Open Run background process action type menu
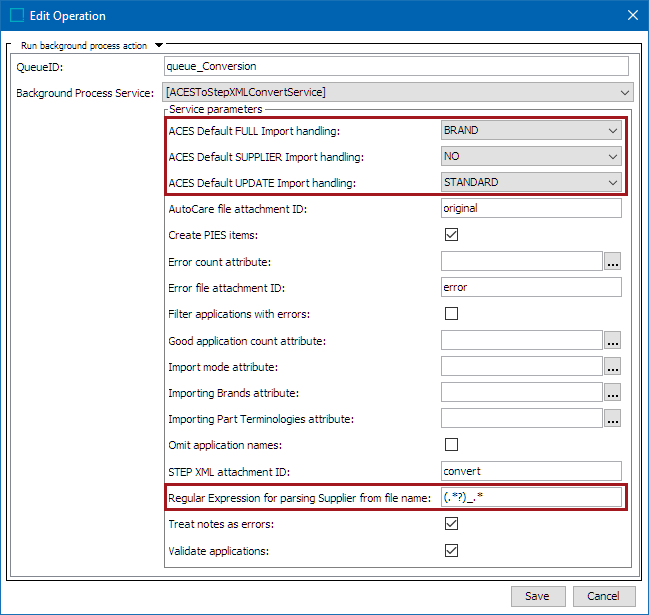This screenshot has height=615, width=649. pos(159,45)
